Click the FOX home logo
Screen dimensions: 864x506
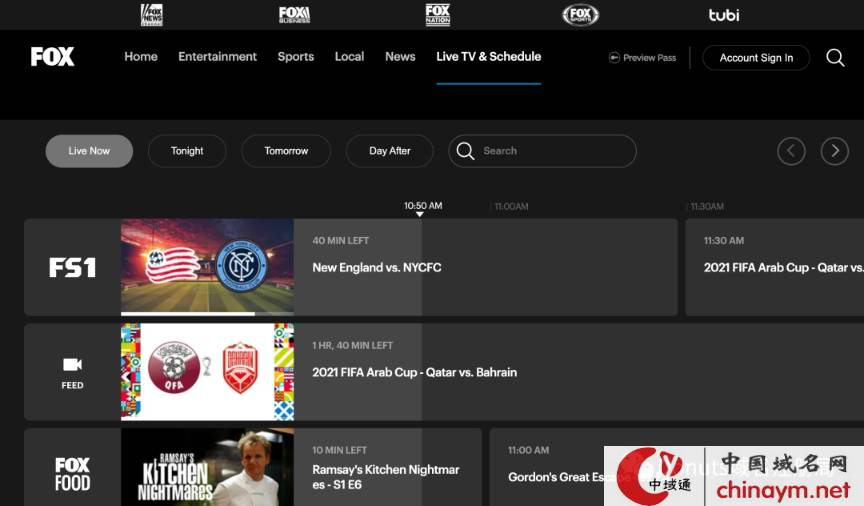[x=52, y=57]
